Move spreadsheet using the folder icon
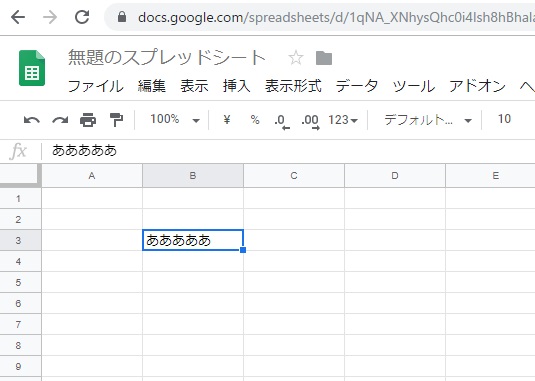 324,58
